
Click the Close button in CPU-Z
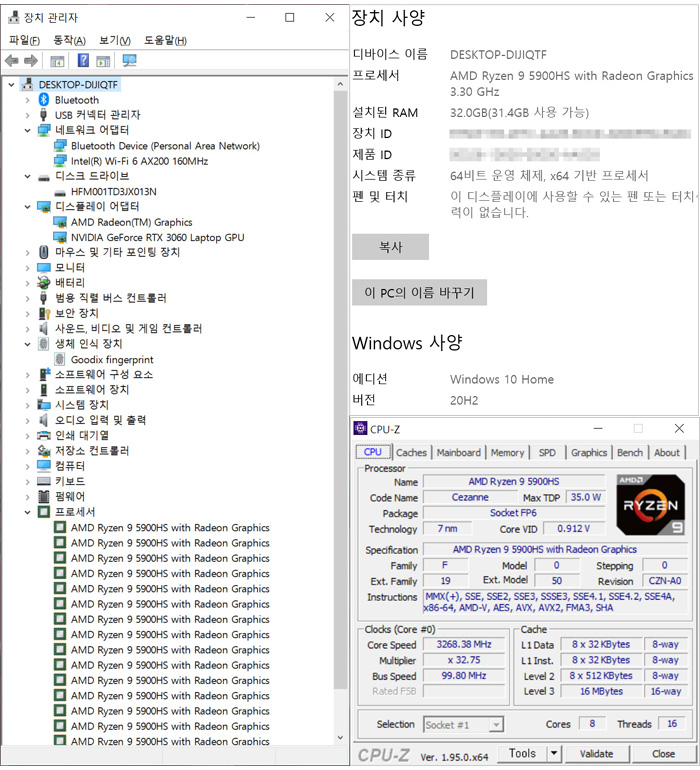pyautogui.click(x=663, y=753)
